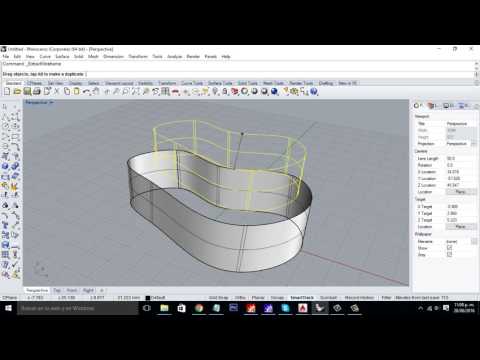Click the blue Render sphere icon
The image size is (480, 360).
pos(274,91)
